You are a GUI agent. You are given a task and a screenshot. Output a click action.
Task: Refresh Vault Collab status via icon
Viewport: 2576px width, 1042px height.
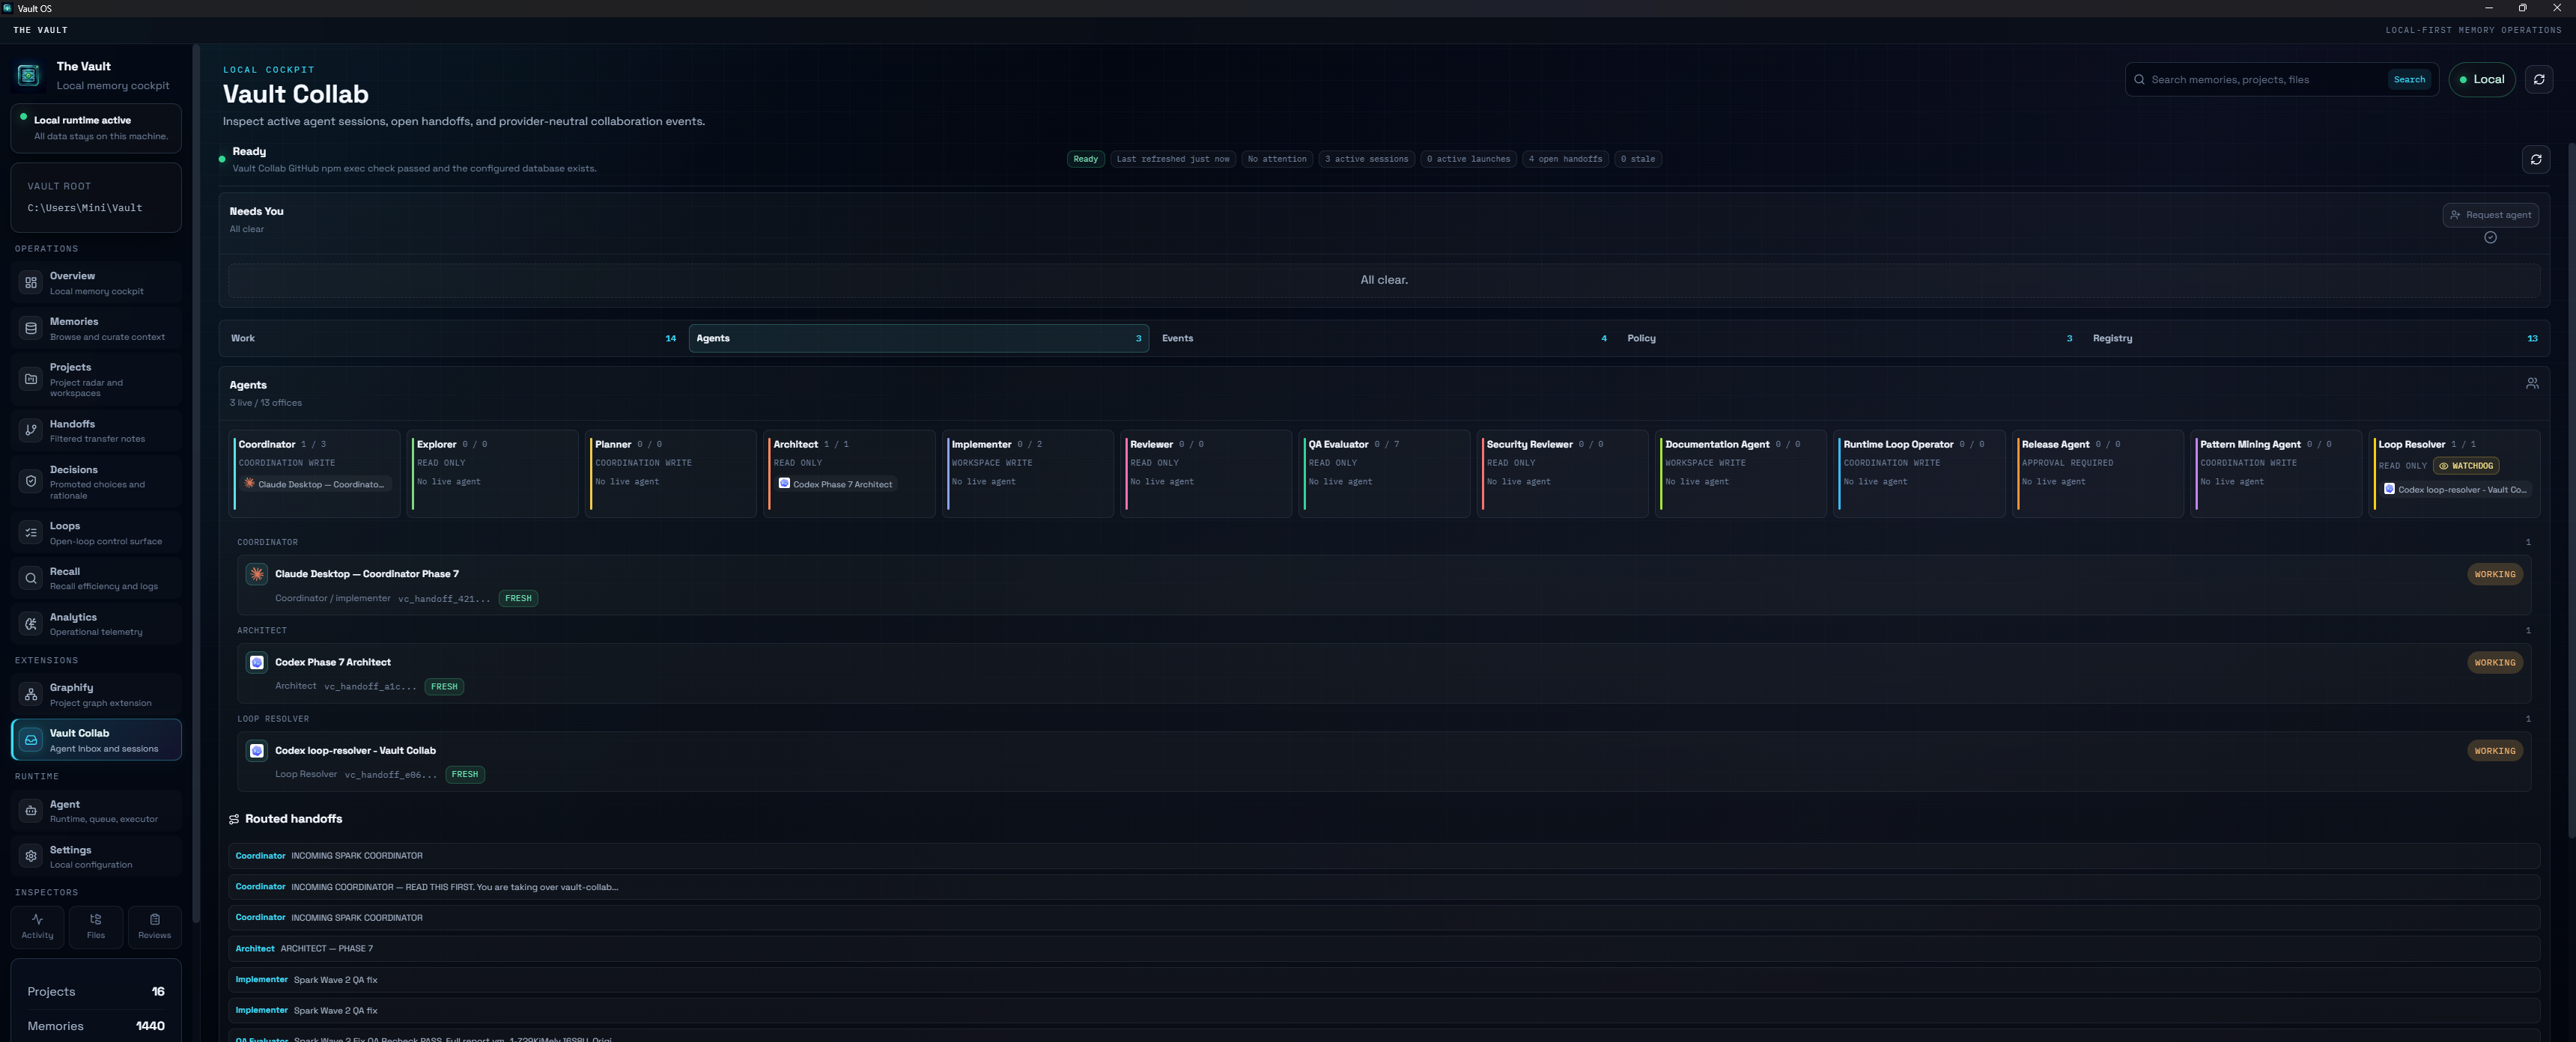tap(2536, 159)
